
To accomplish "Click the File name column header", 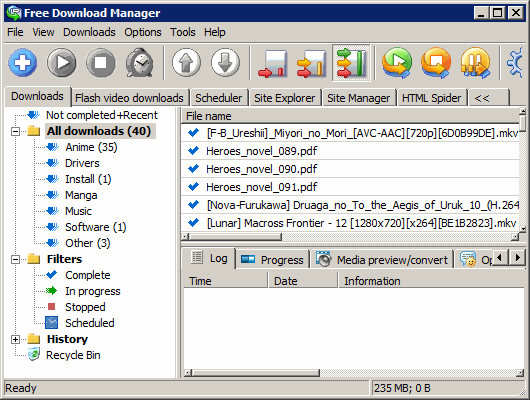I will [x=350, y=116].
